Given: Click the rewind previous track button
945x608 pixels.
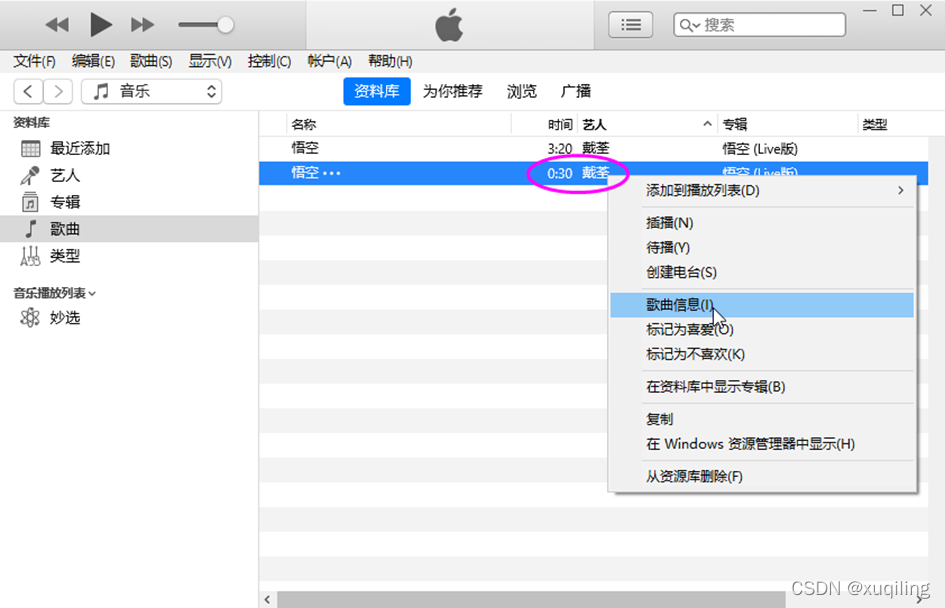Looking at the screenshot, I should click(57, 25).
